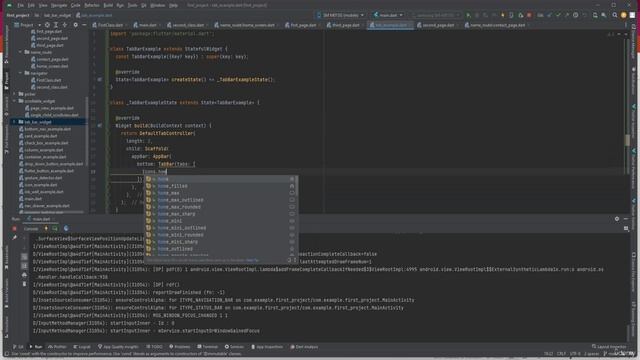Open the Run panel settings gear
The height and width of the screenshot is (360, 640).
coord(617,219)
